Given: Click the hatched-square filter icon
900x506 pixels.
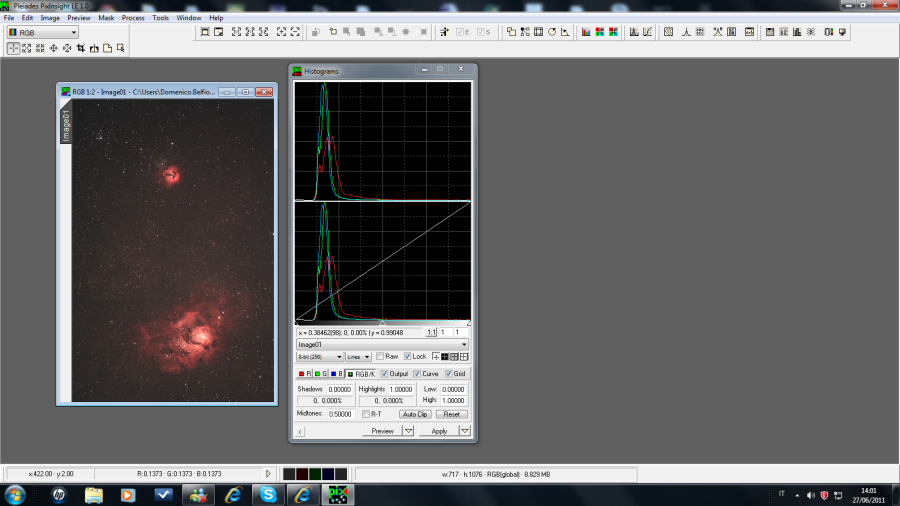Looking at the screenshot, I should pyautogui.click(x=668, y=32).
